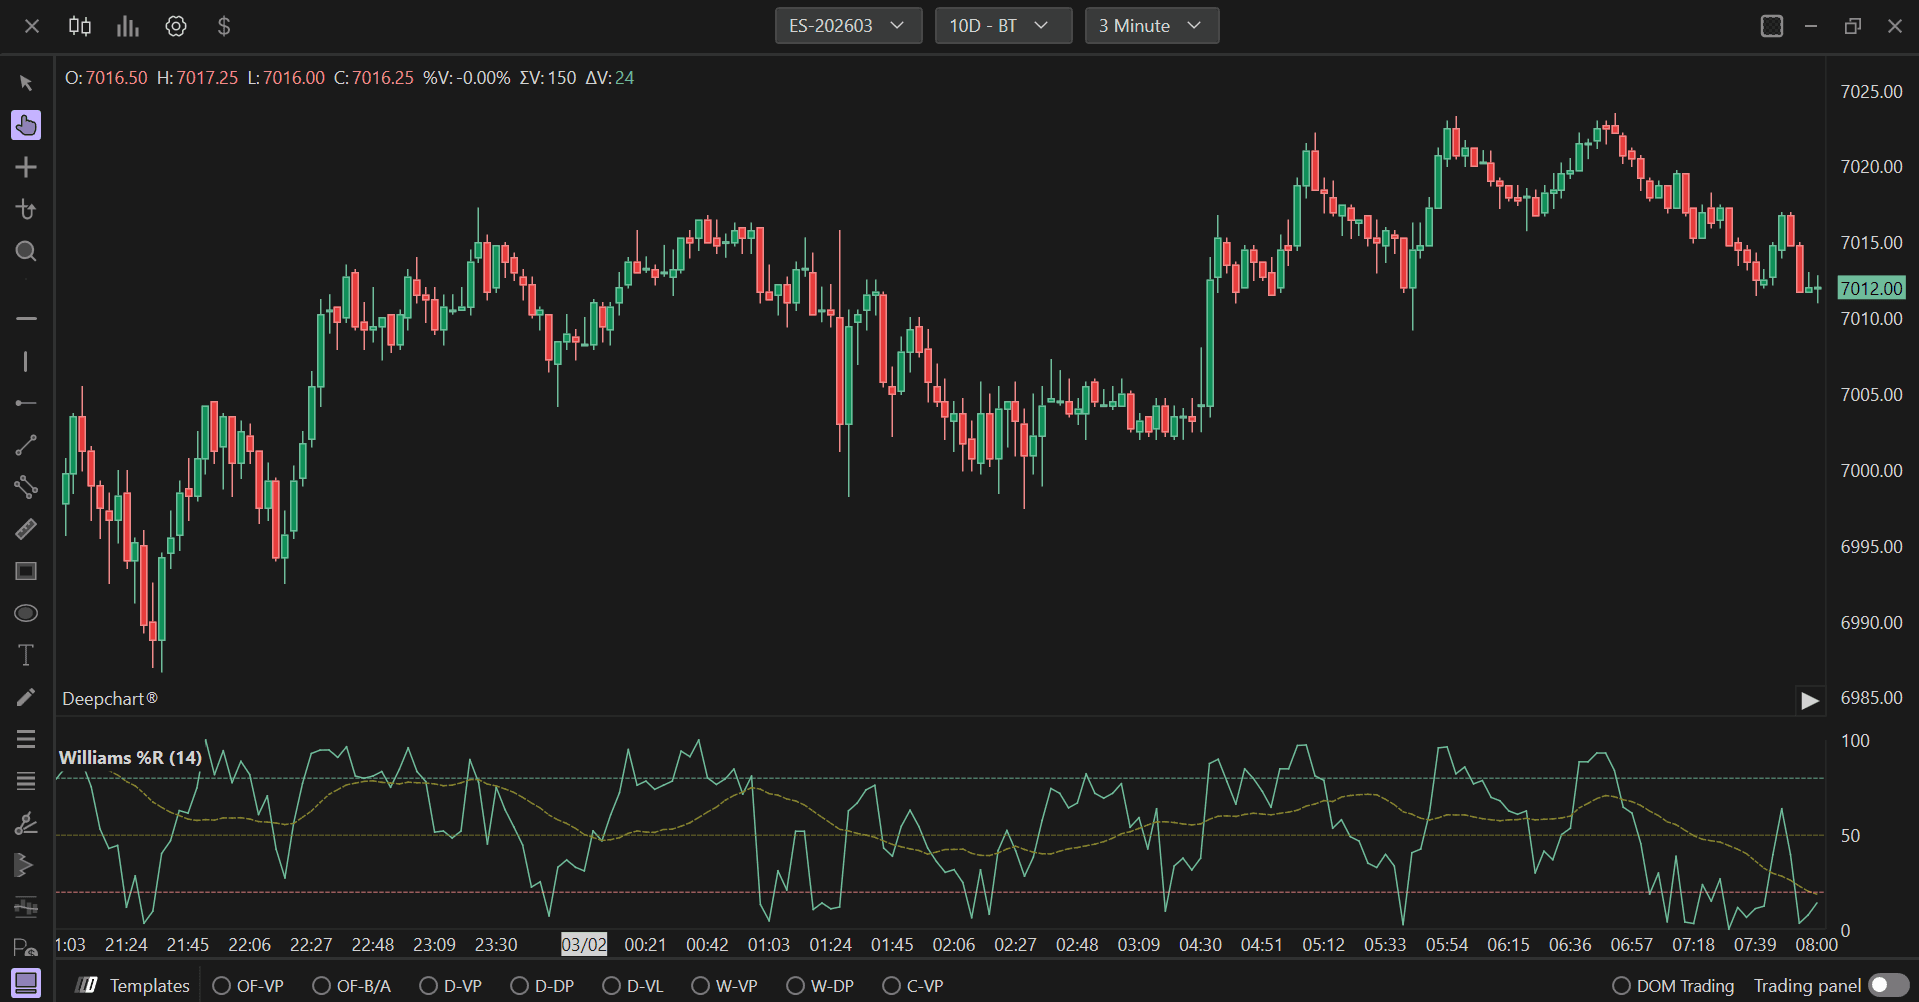Viewport: 1919px width, 1002px height.
Task: Click the 7012.00 current price marker
Action: (1871, 288)
